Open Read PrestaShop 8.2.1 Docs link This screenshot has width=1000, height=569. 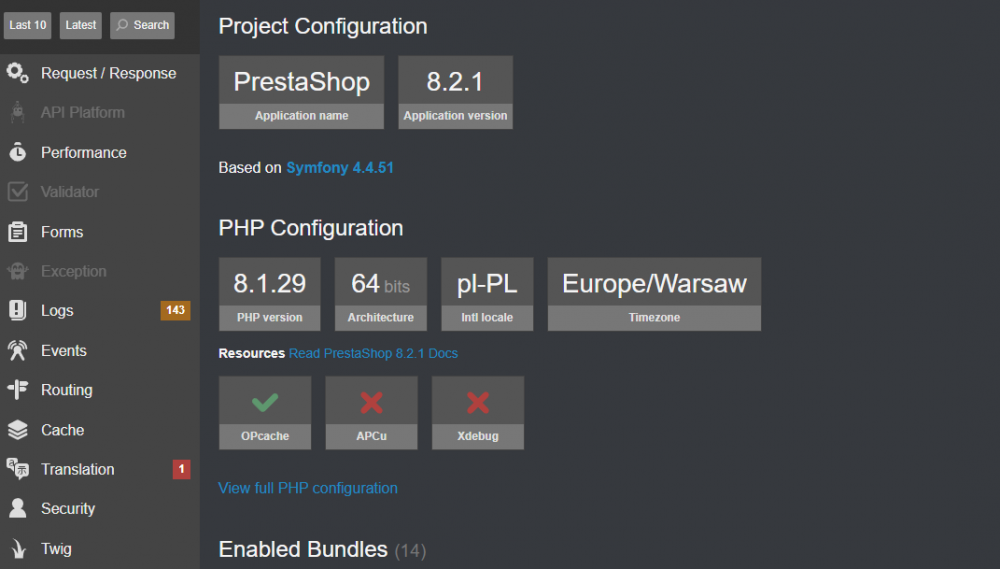(373, 353)
